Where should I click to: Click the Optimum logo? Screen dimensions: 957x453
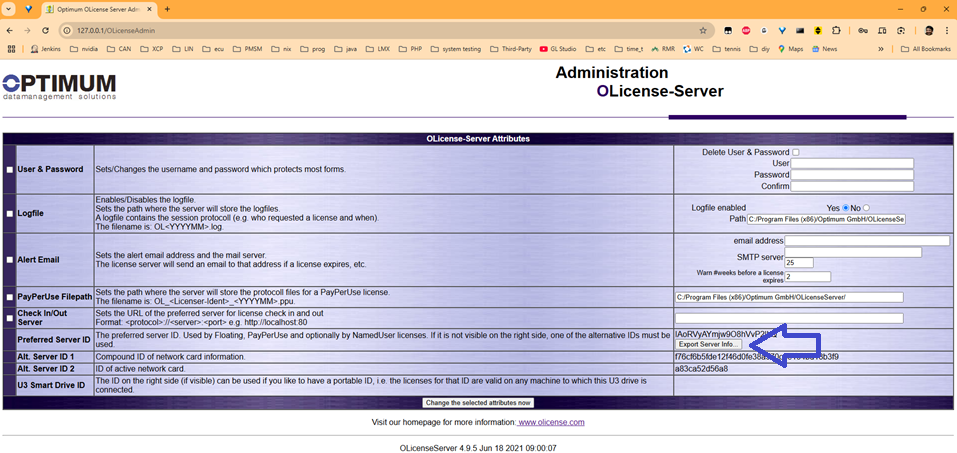59,87
